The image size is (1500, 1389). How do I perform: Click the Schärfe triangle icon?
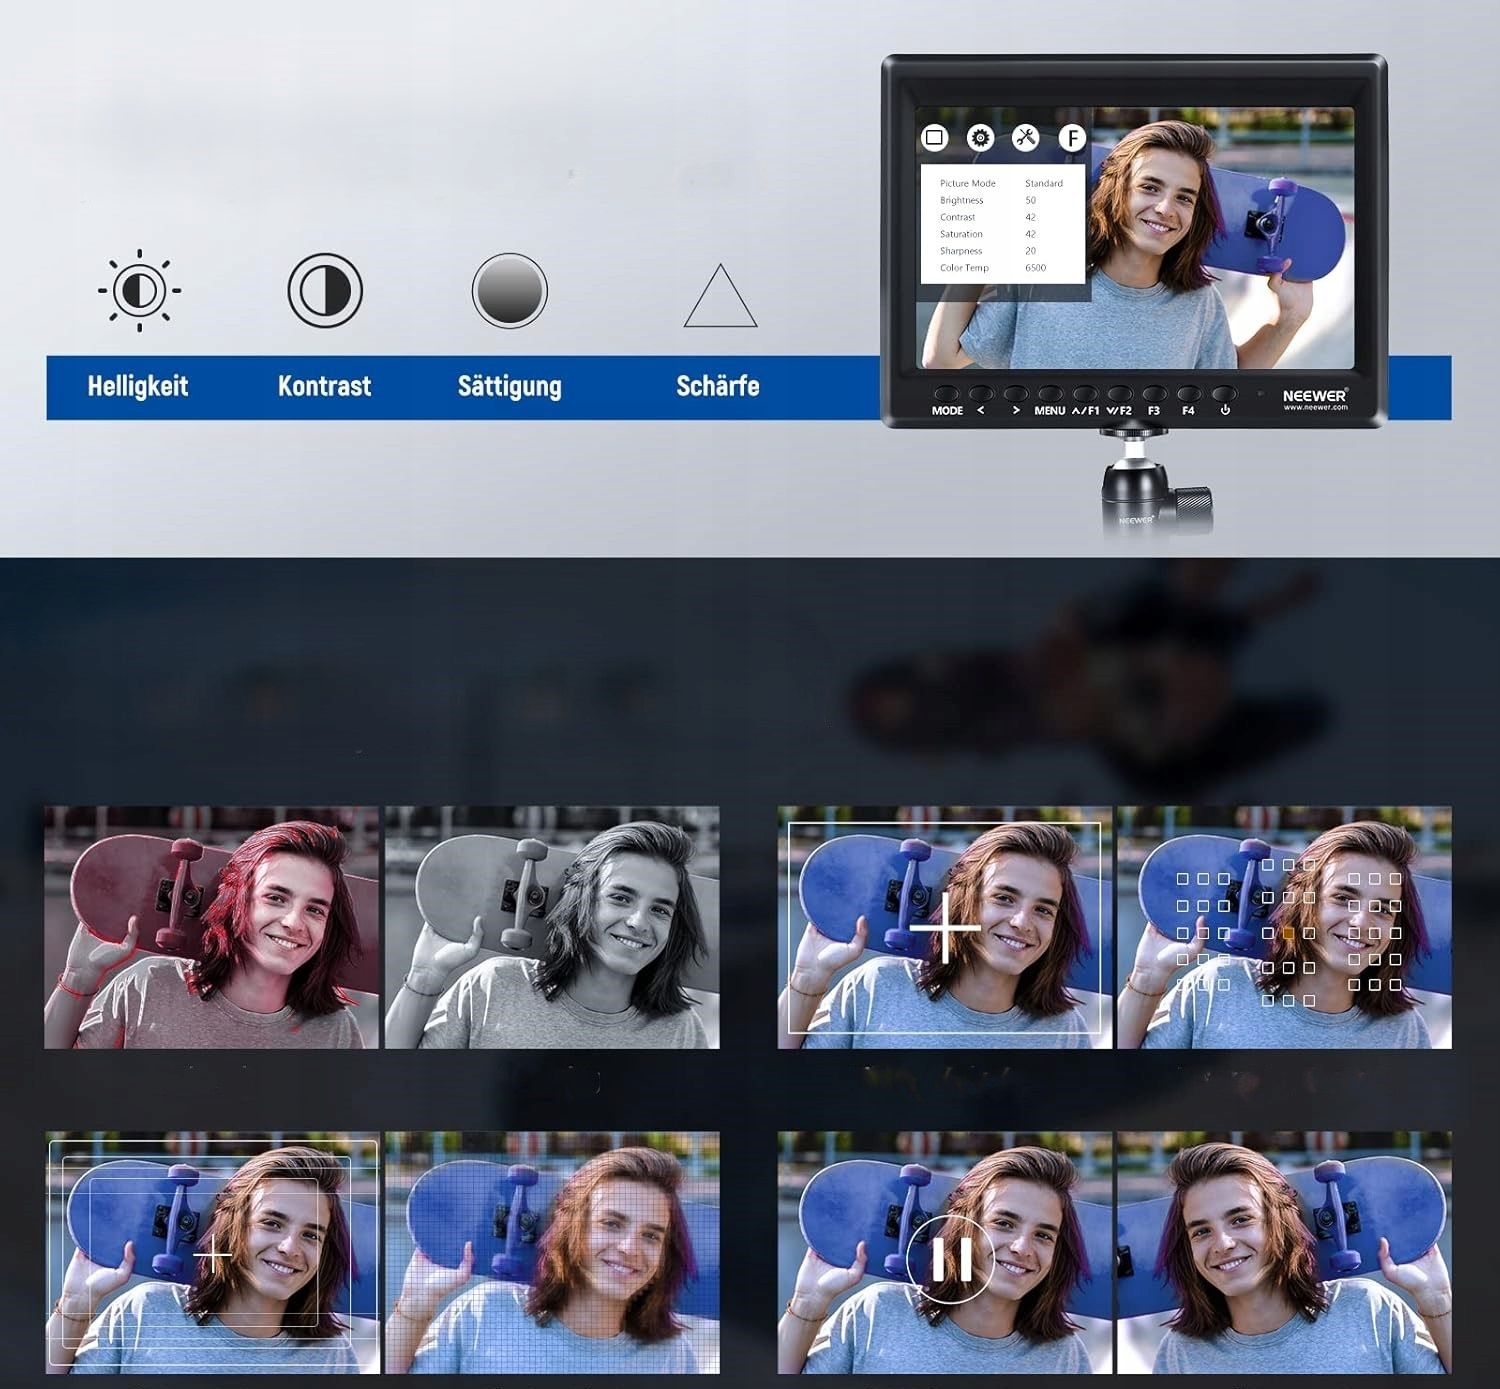click(x=720, y=298)
